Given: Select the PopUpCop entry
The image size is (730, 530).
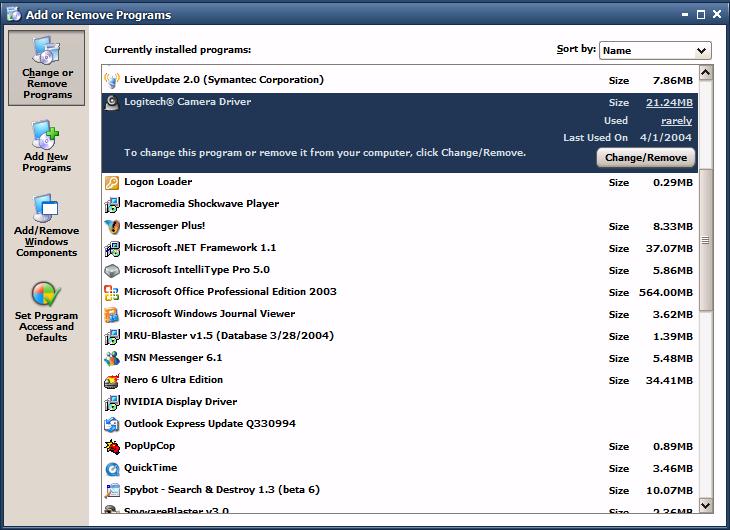Looking at the screenshot, I should point(399,446).
